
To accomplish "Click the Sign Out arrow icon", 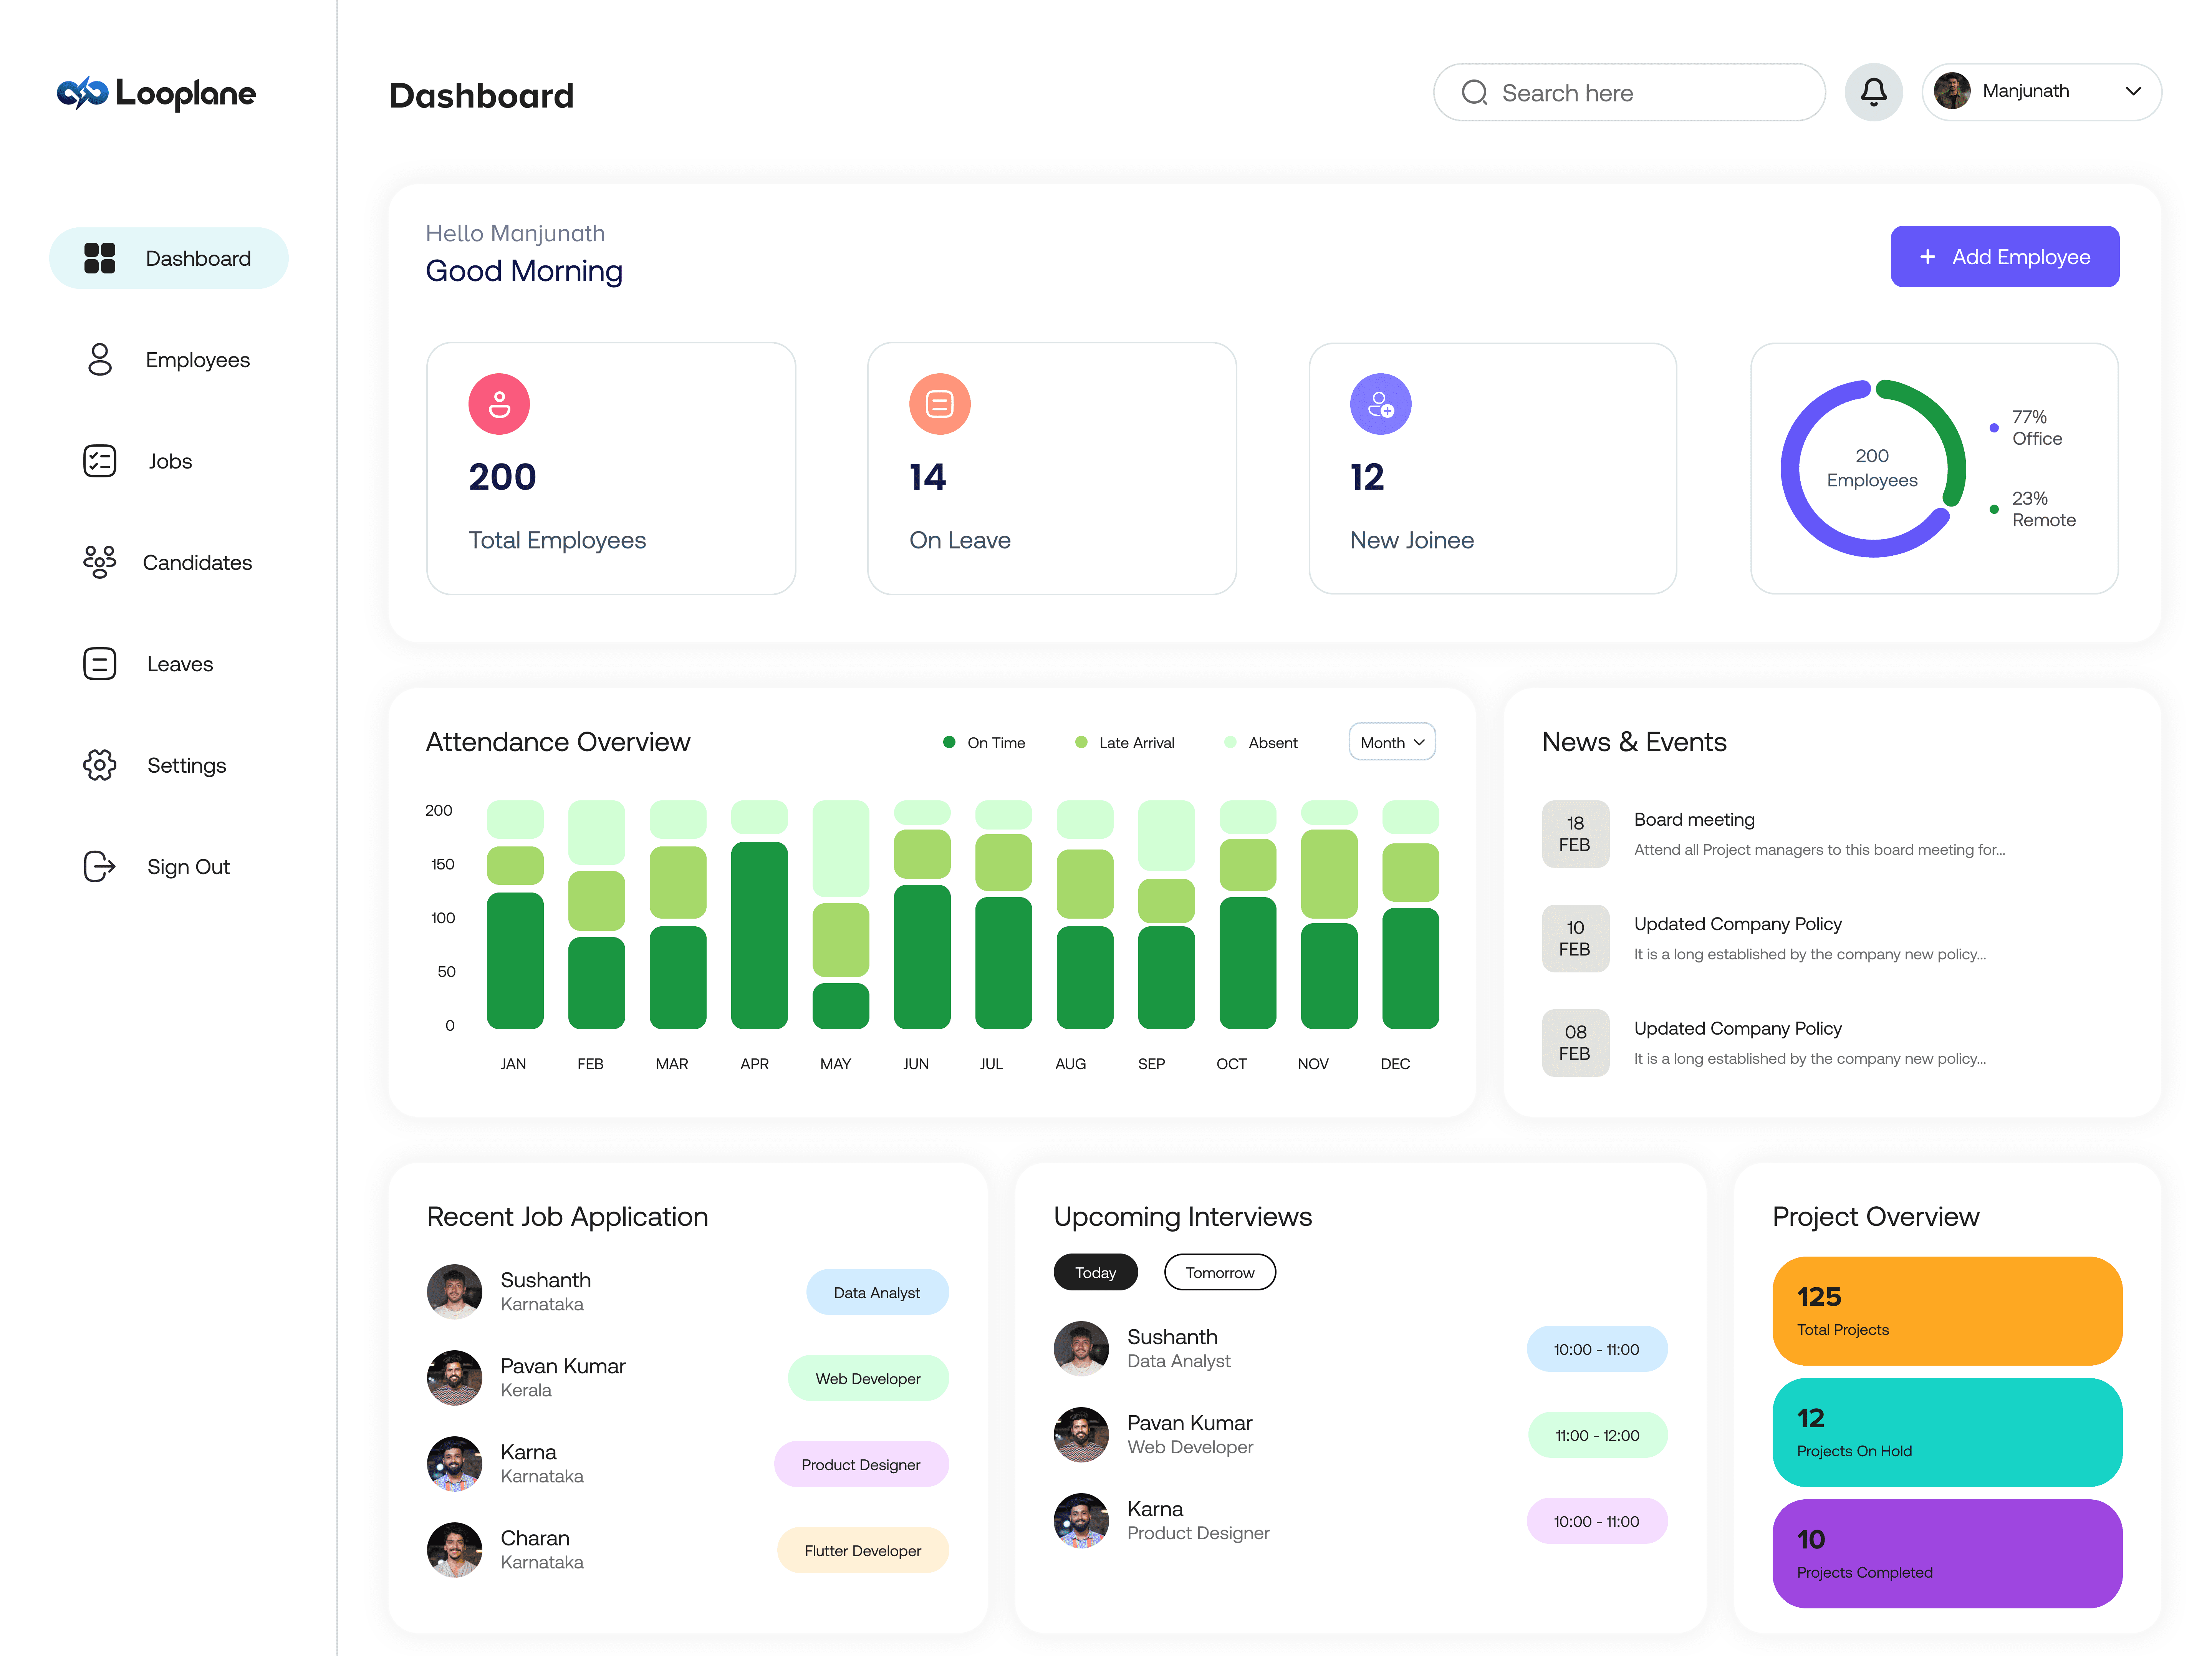I will click(99, 866).
